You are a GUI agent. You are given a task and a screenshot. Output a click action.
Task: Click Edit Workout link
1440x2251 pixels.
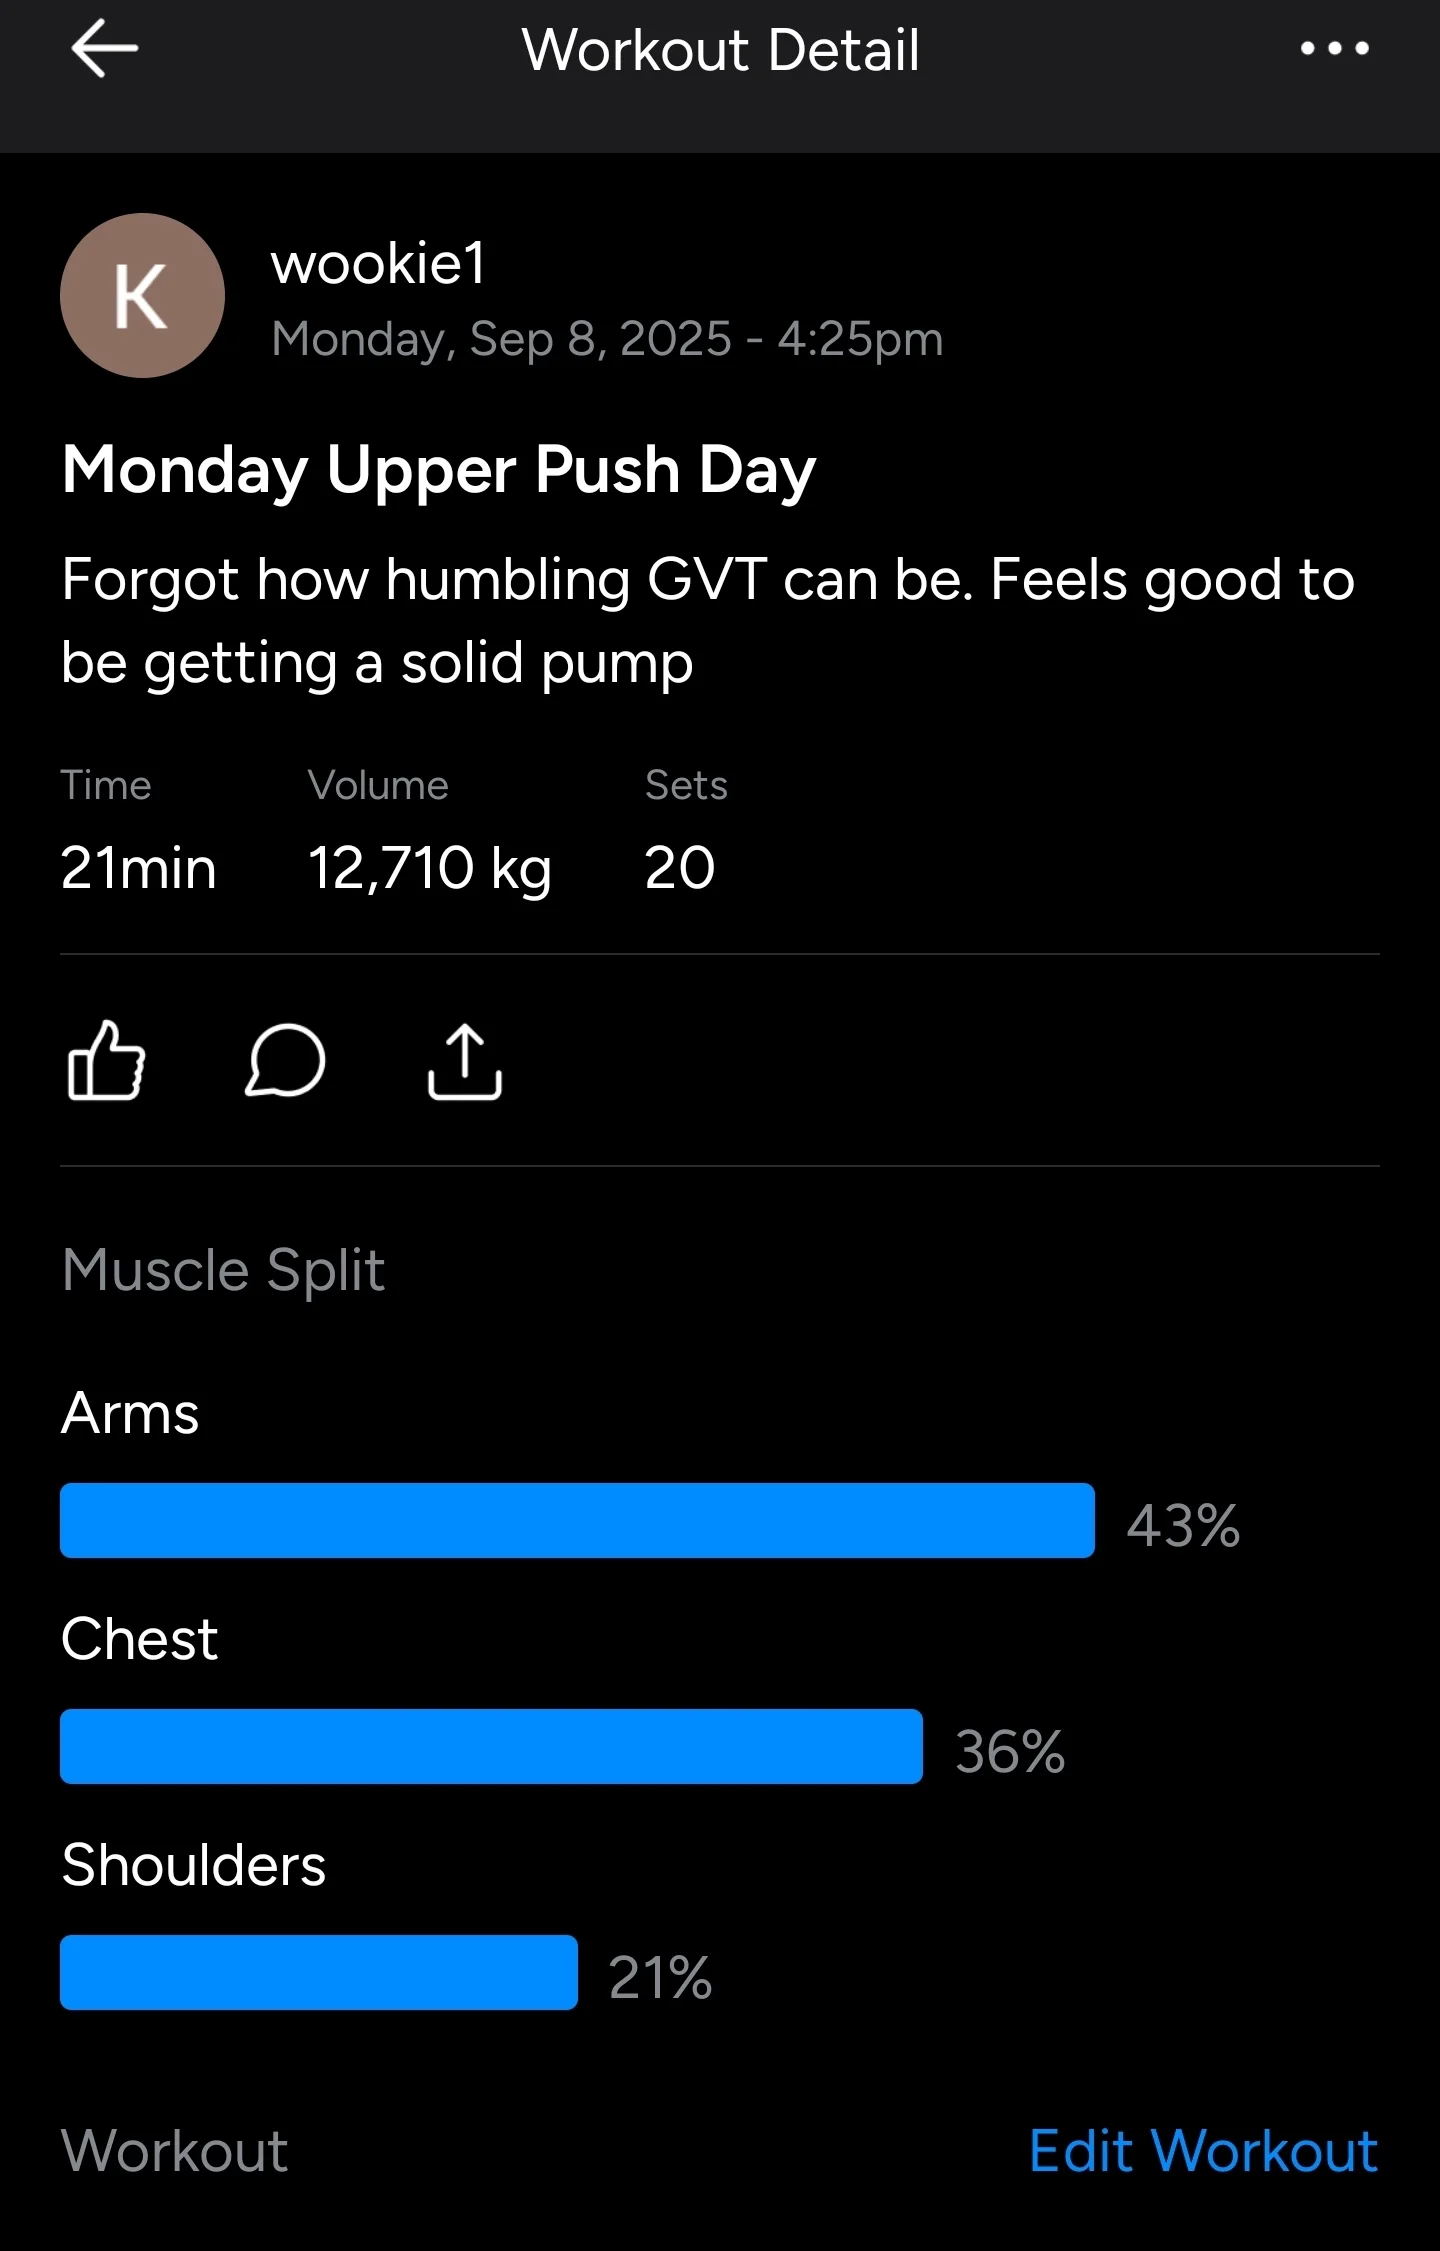tap(1204, 2151)
